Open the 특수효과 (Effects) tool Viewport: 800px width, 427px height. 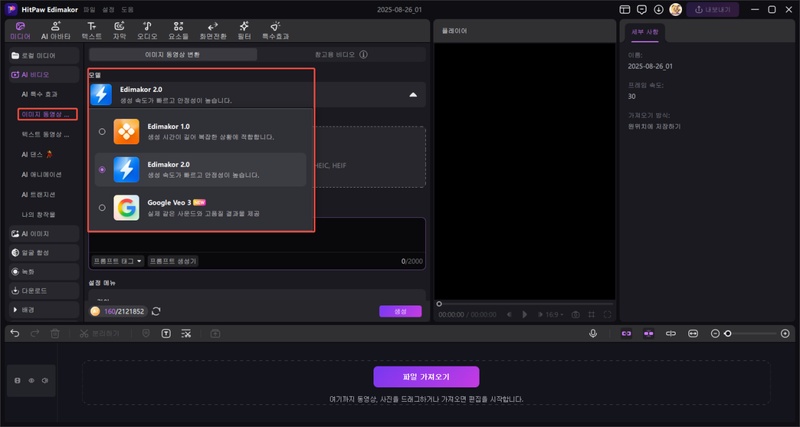click(x=276, y=31)
